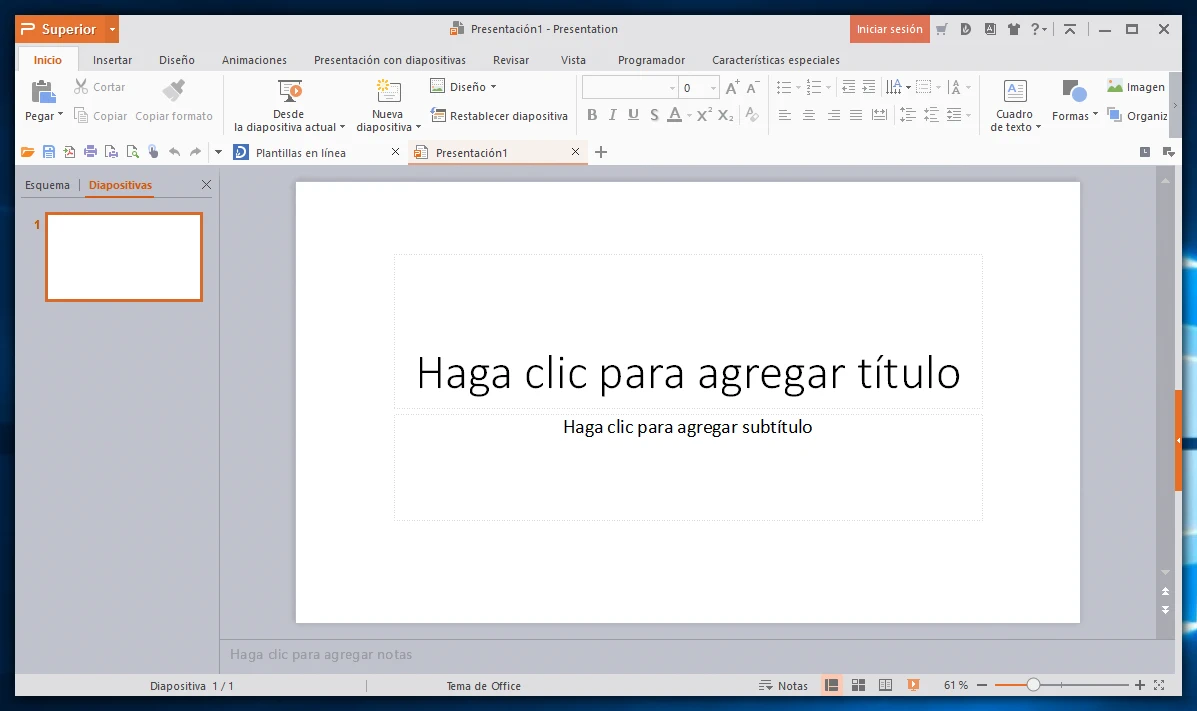Image resolution: width=1197 pixels, height=711 pixels.
Task: Insert a Cuadro de texto
Action: [x=1015, y=93]
